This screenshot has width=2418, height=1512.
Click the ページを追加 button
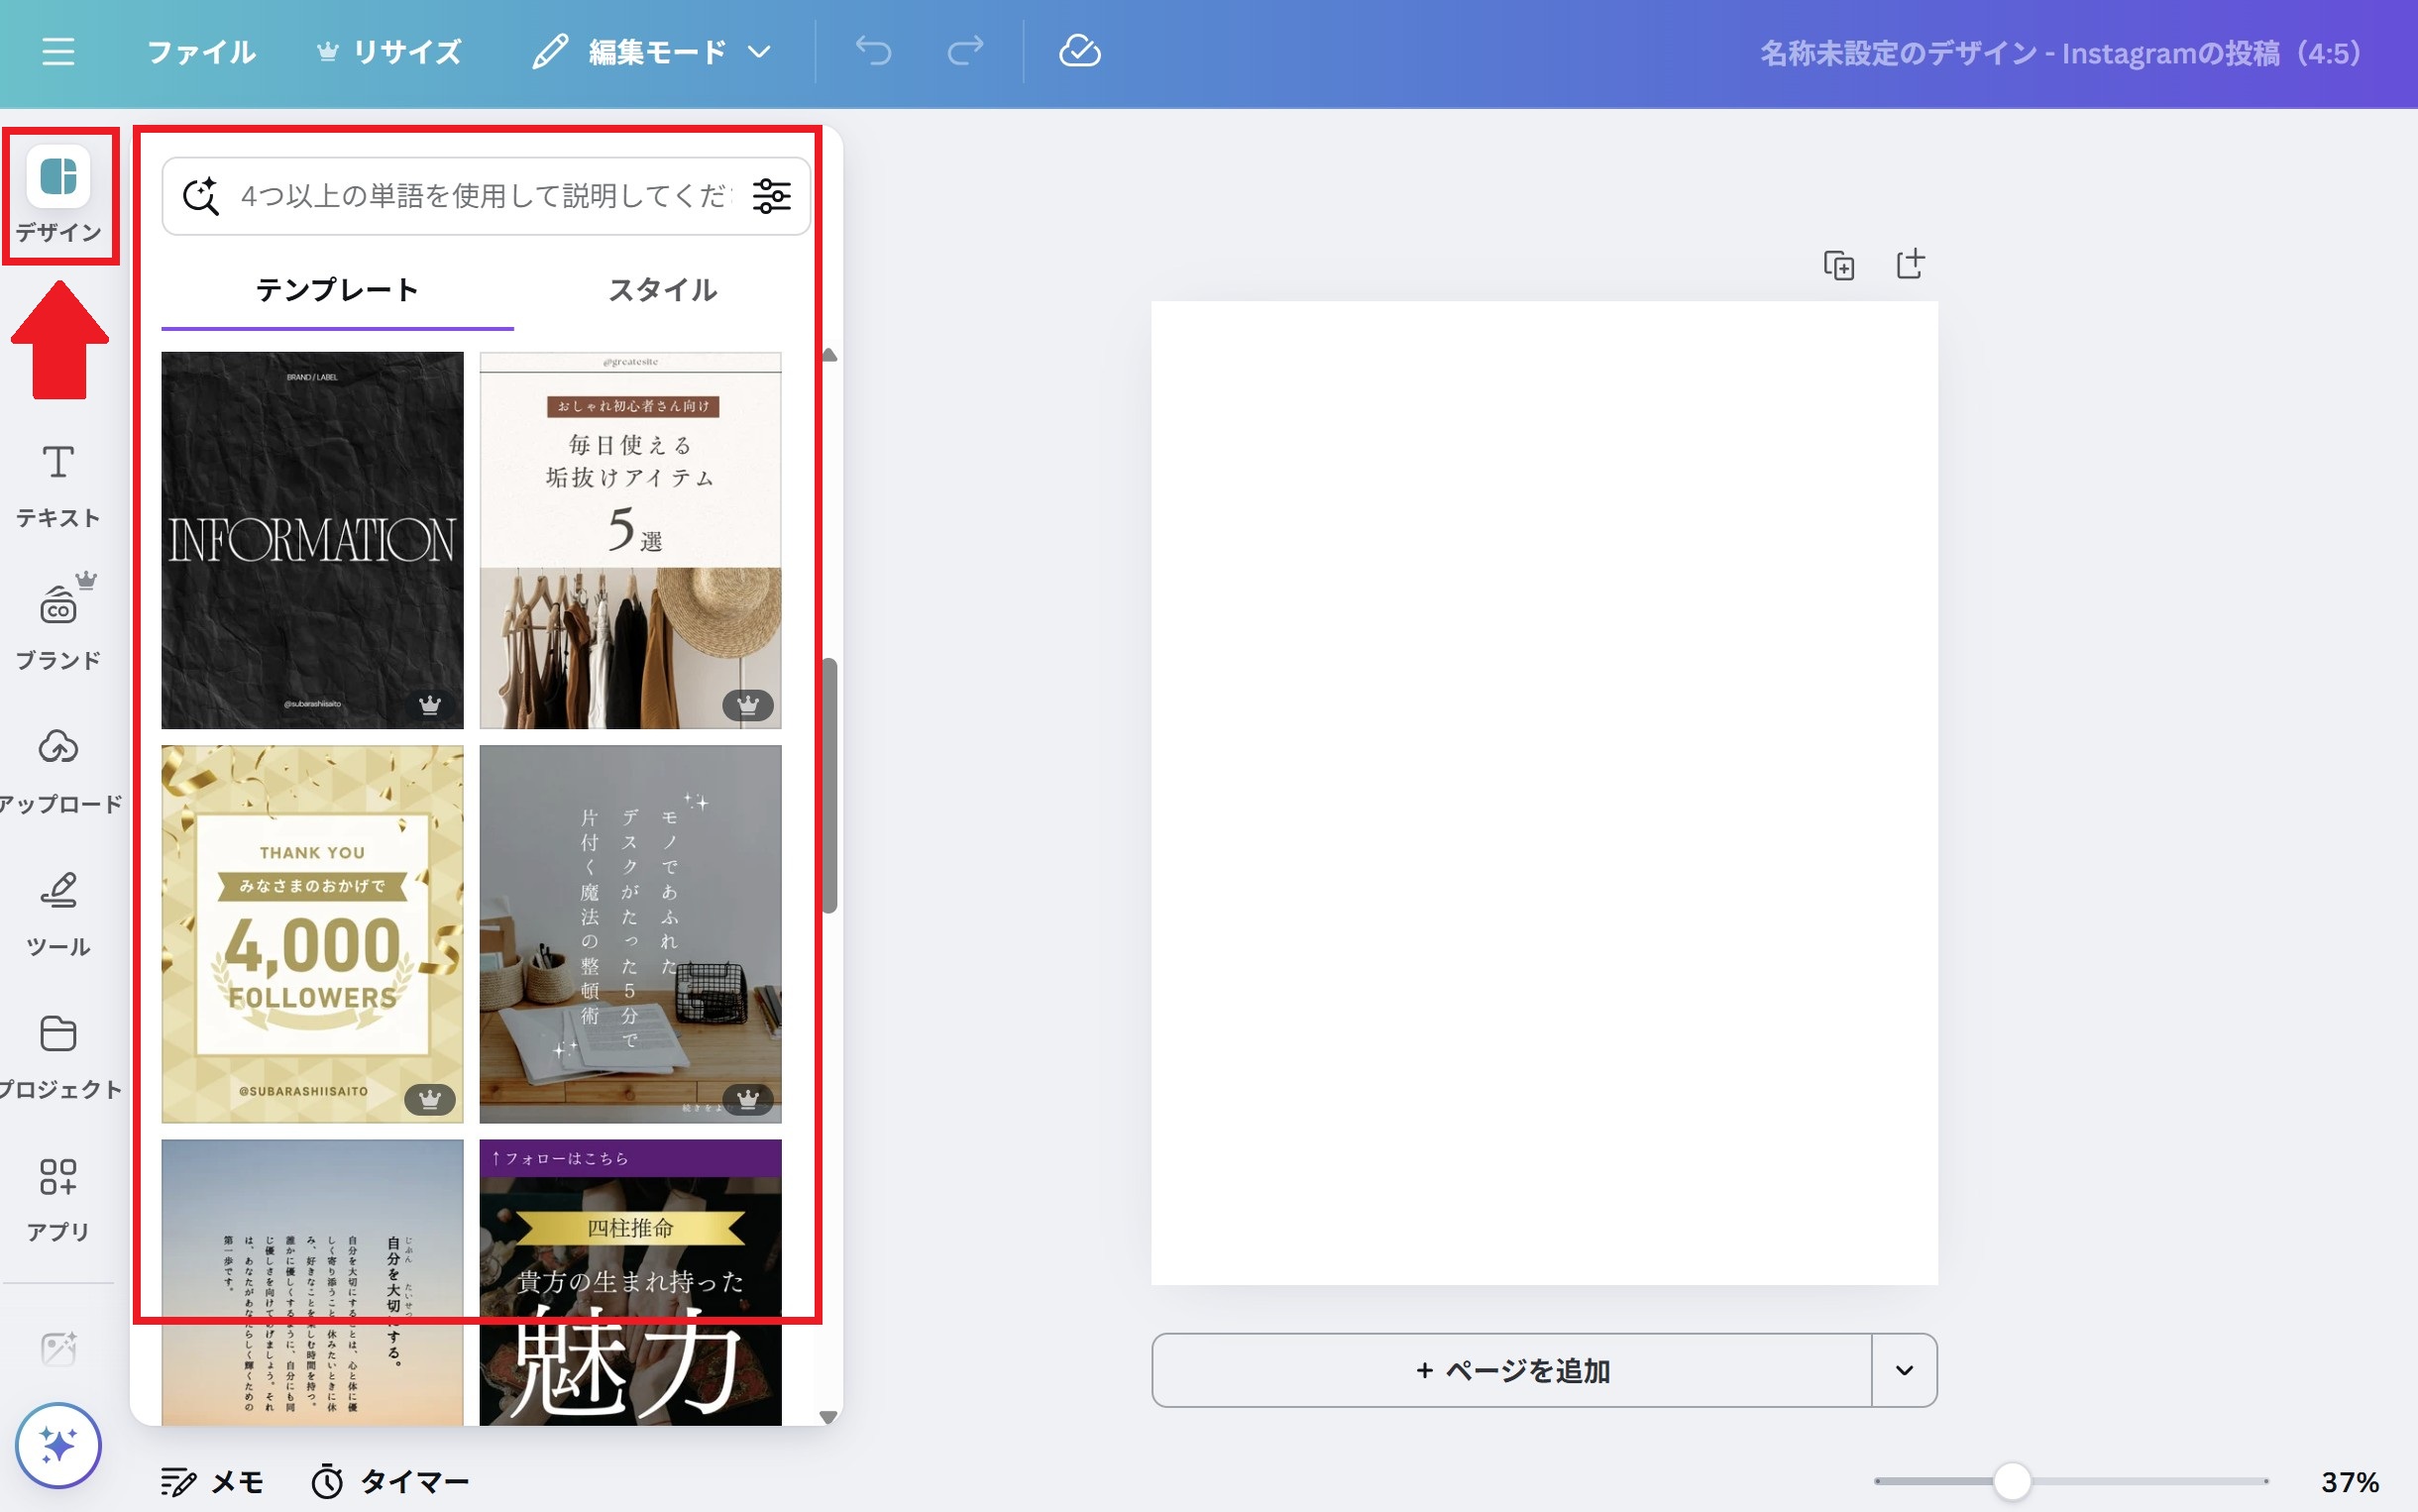1511,1370
